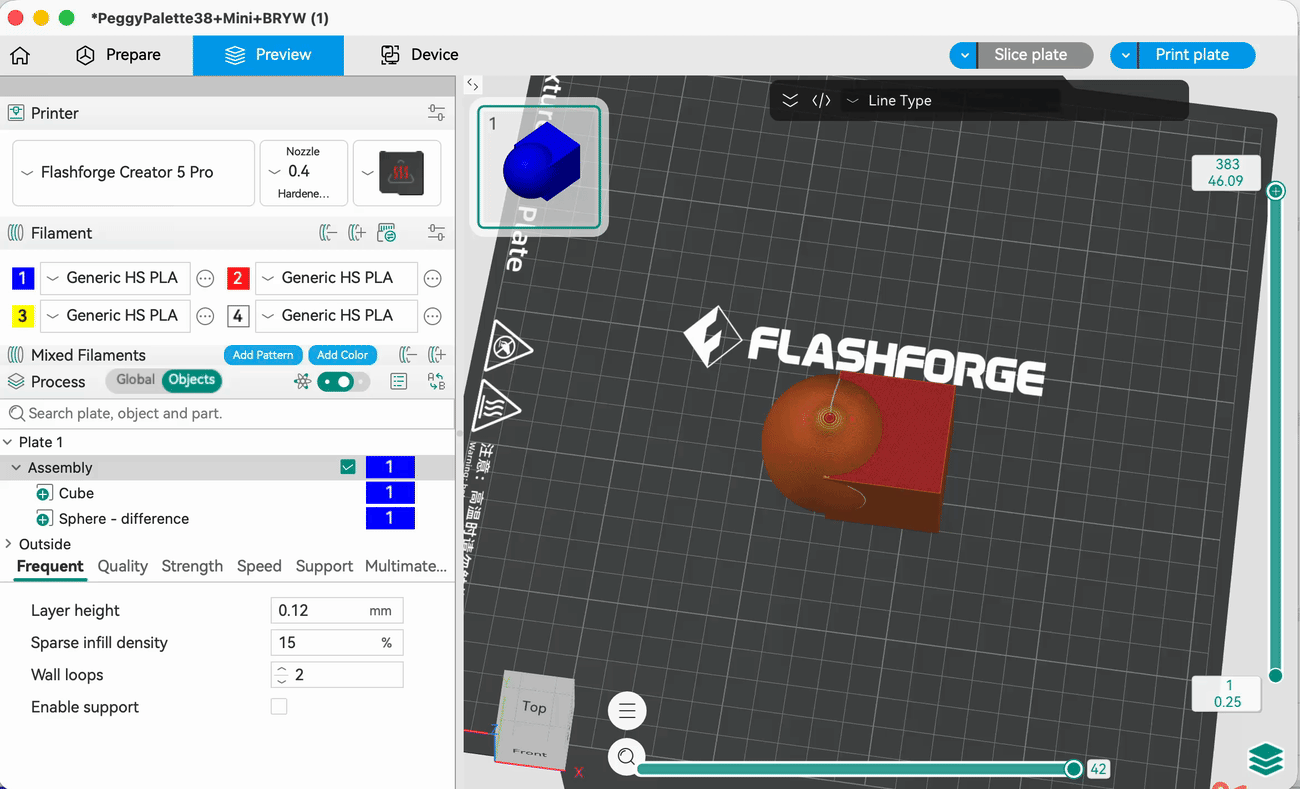Open the Strength settings tab
Screen dimensions: 1300x789
point(192,566)
